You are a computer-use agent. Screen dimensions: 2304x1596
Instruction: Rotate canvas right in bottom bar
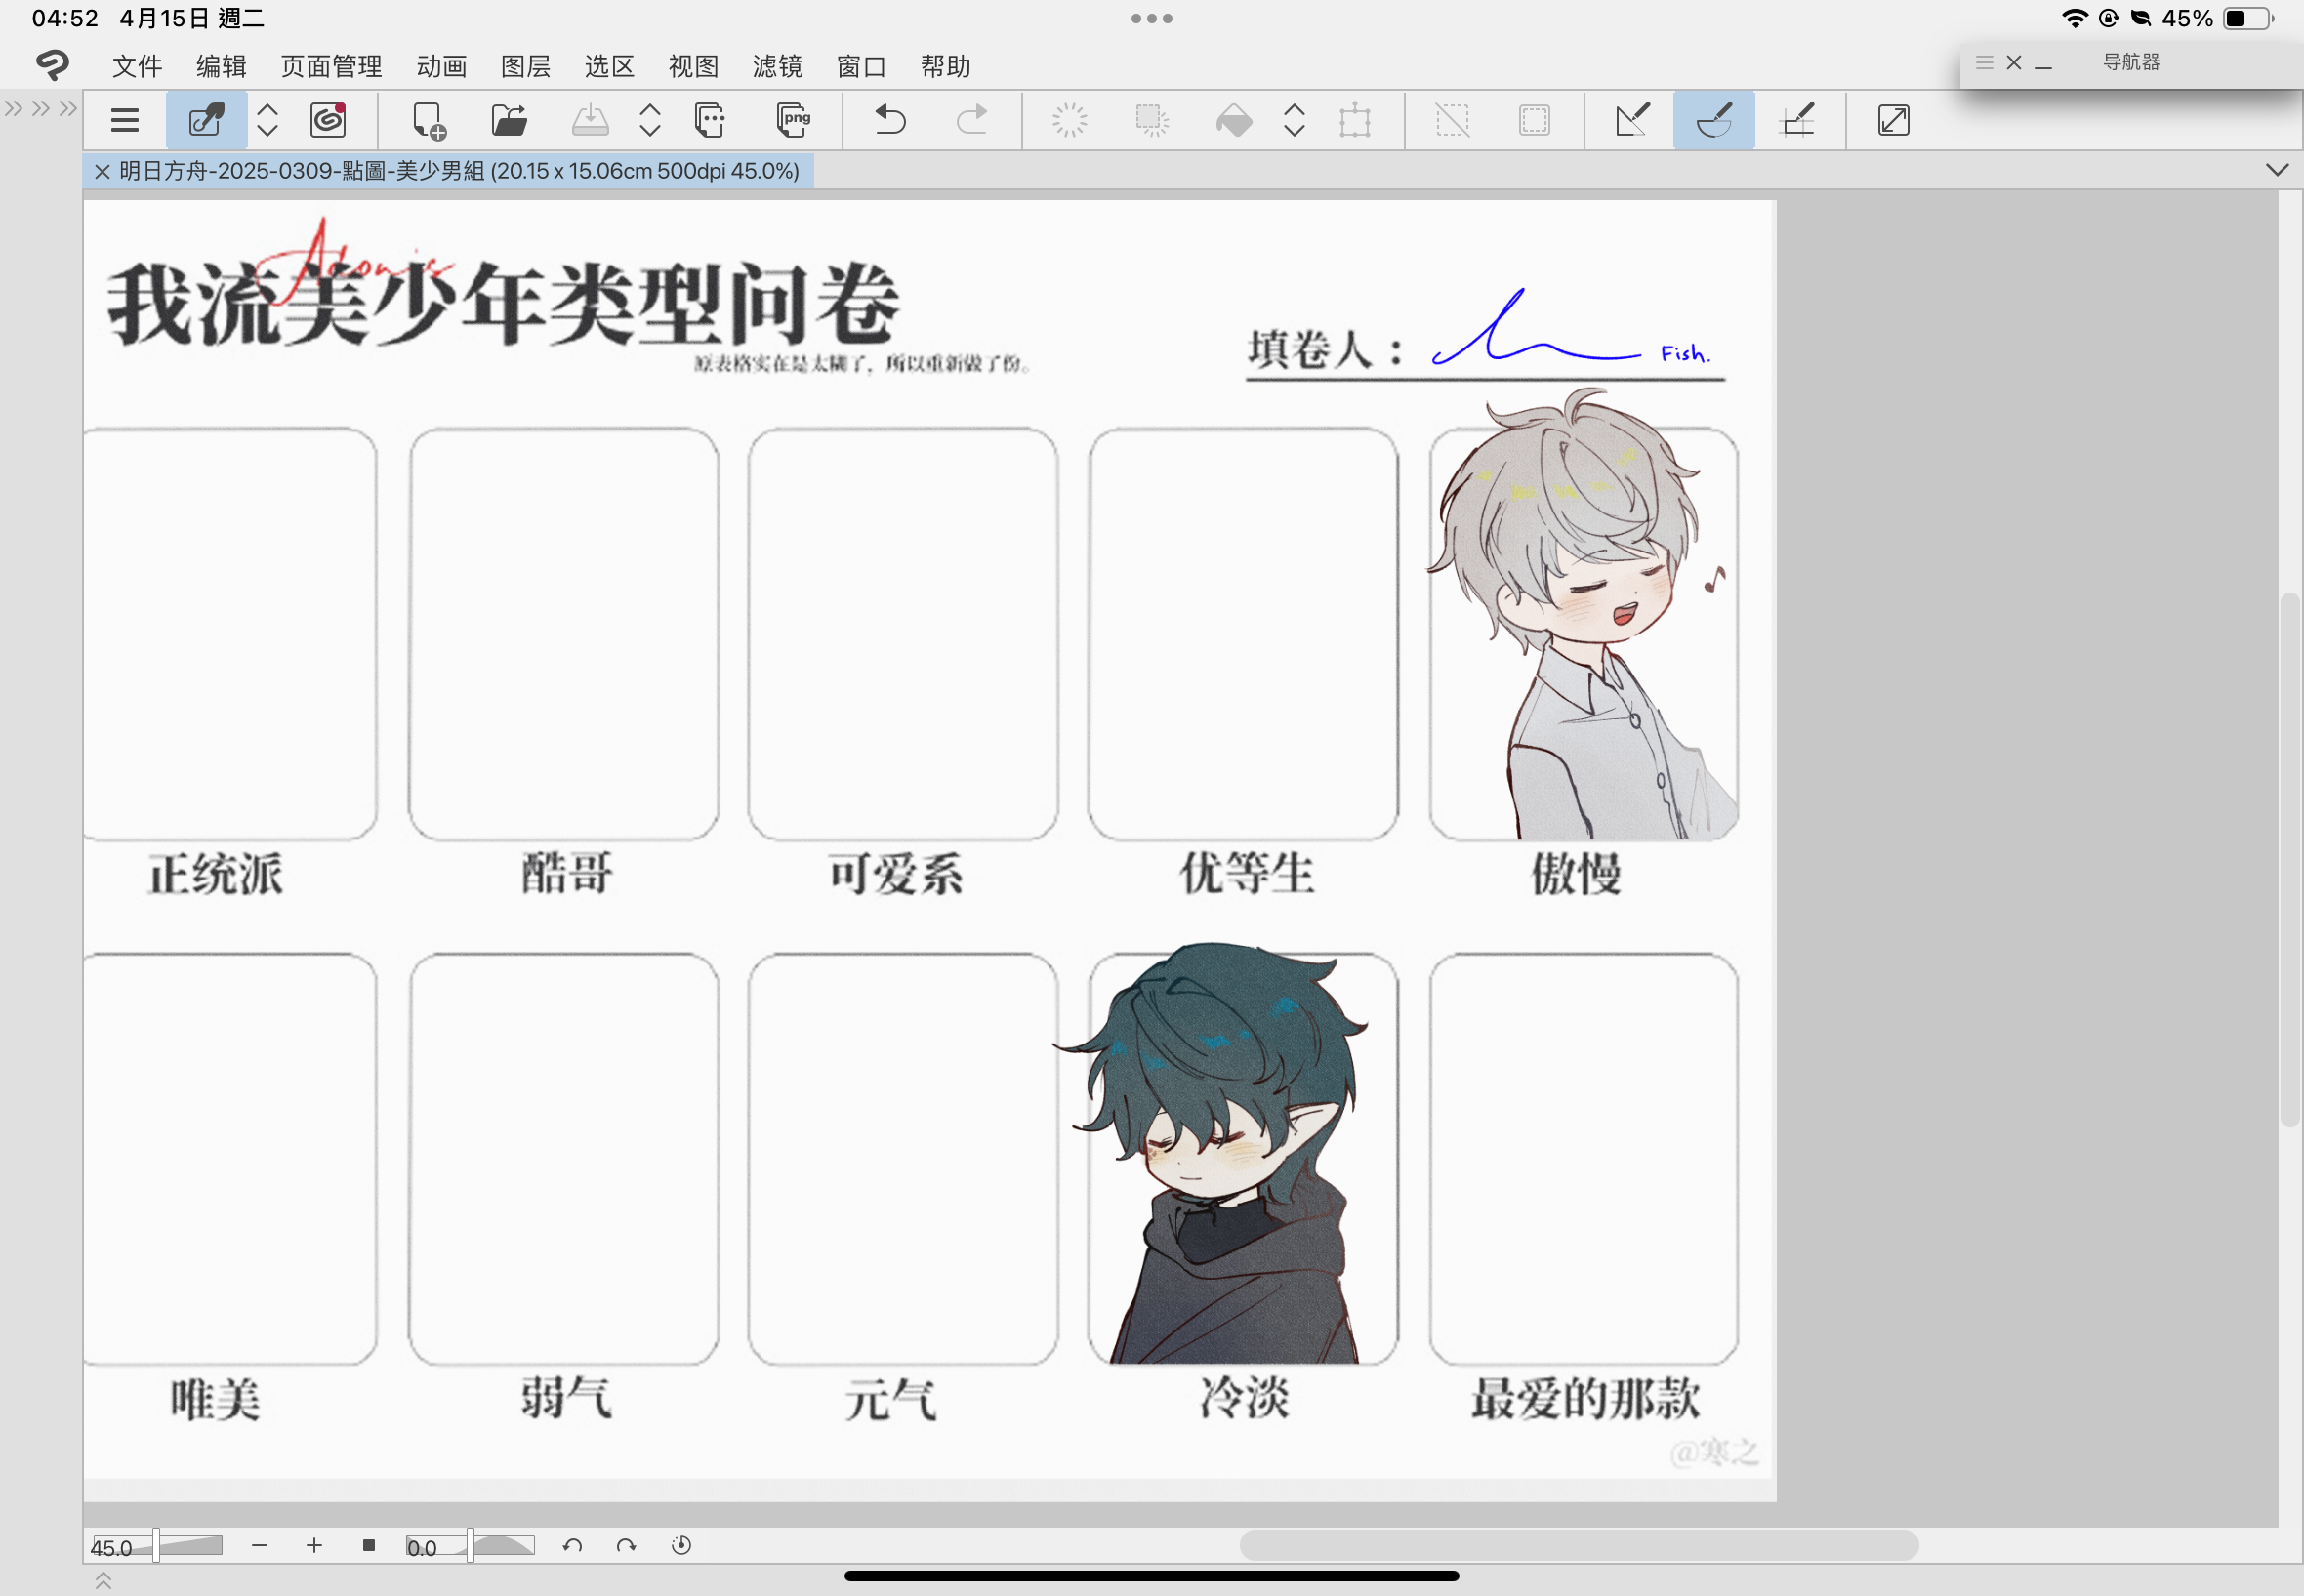626,1546
